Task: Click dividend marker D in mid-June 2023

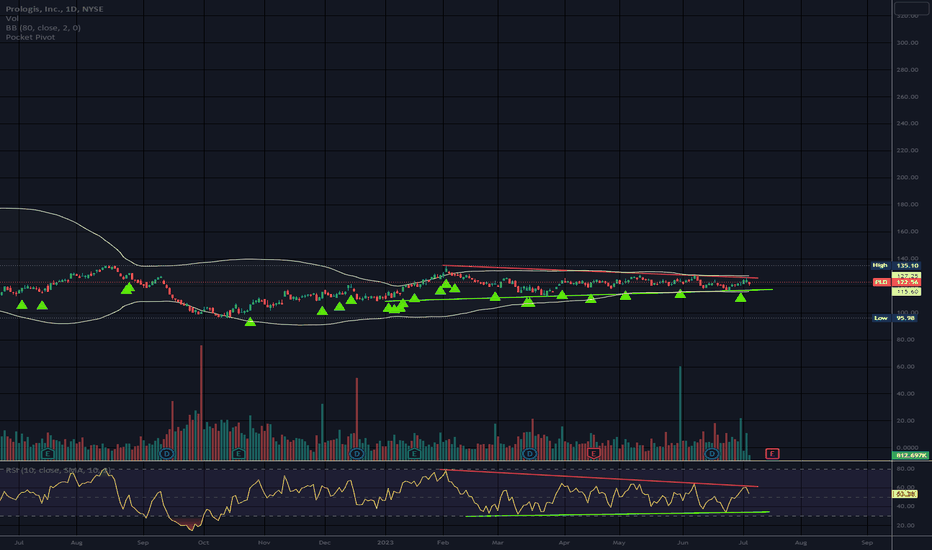Action: click(x=712, y=454)
